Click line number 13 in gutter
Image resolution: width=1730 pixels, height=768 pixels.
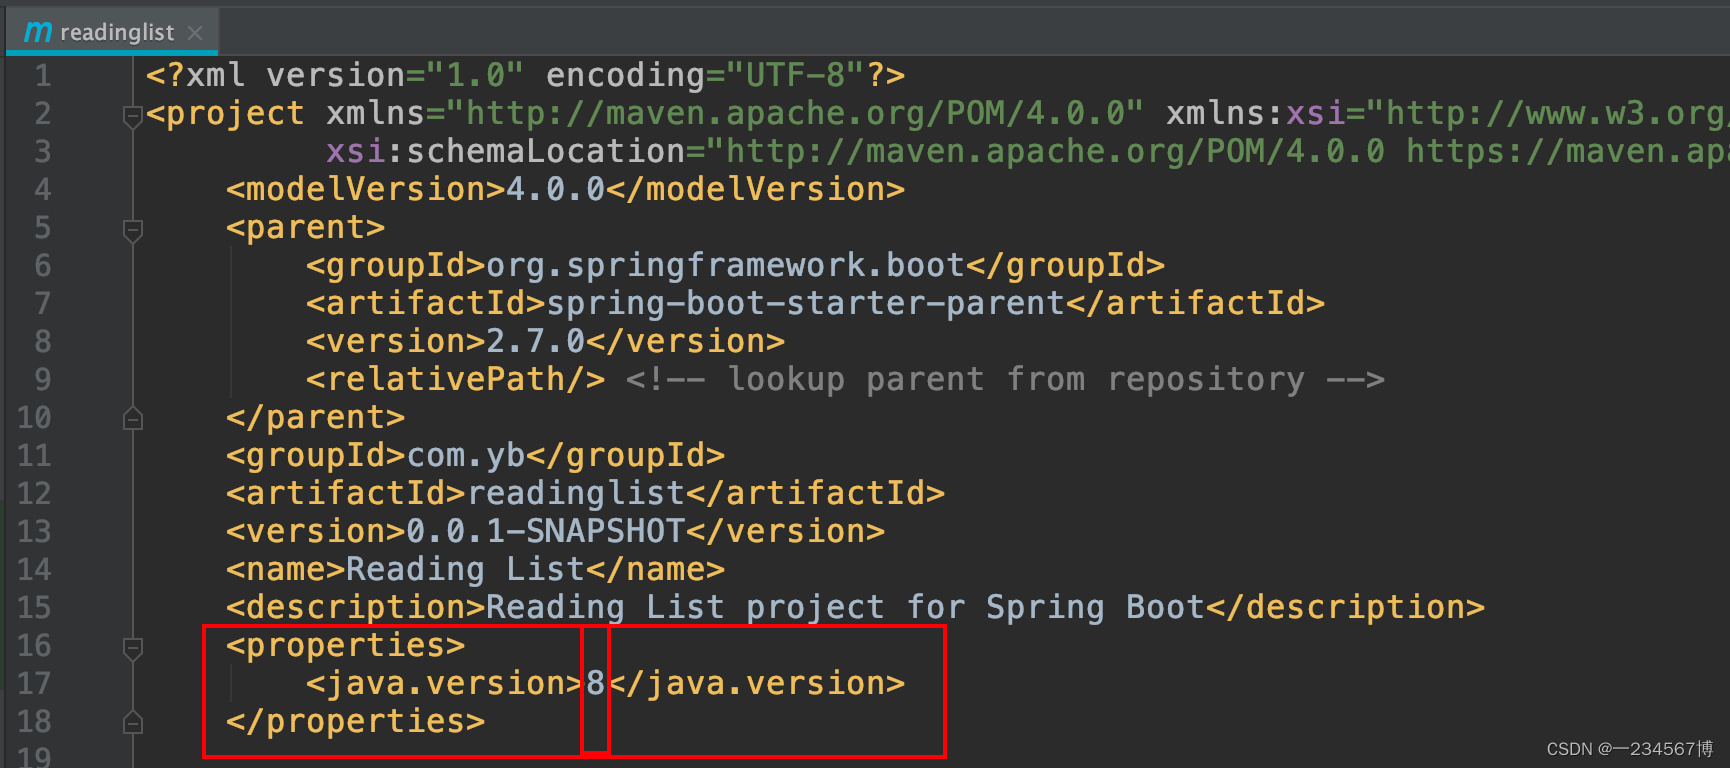(34, 532)
